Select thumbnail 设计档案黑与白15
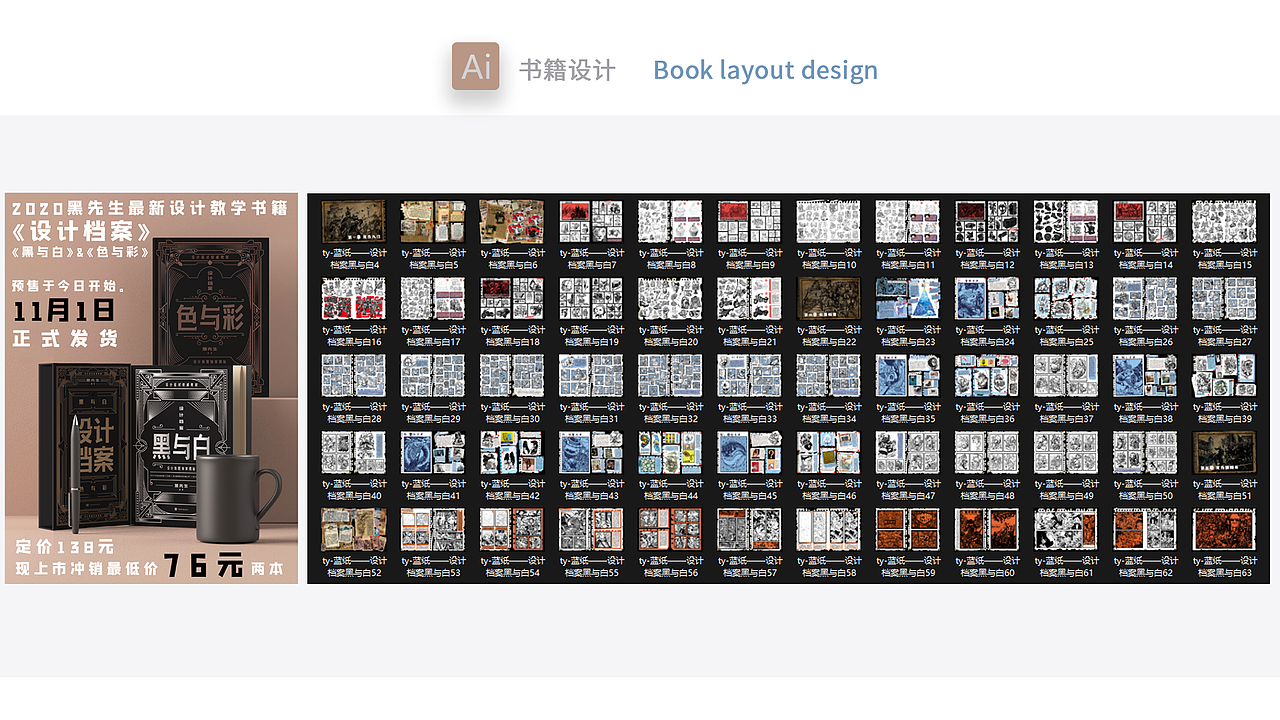 (x=1224, y=221)
